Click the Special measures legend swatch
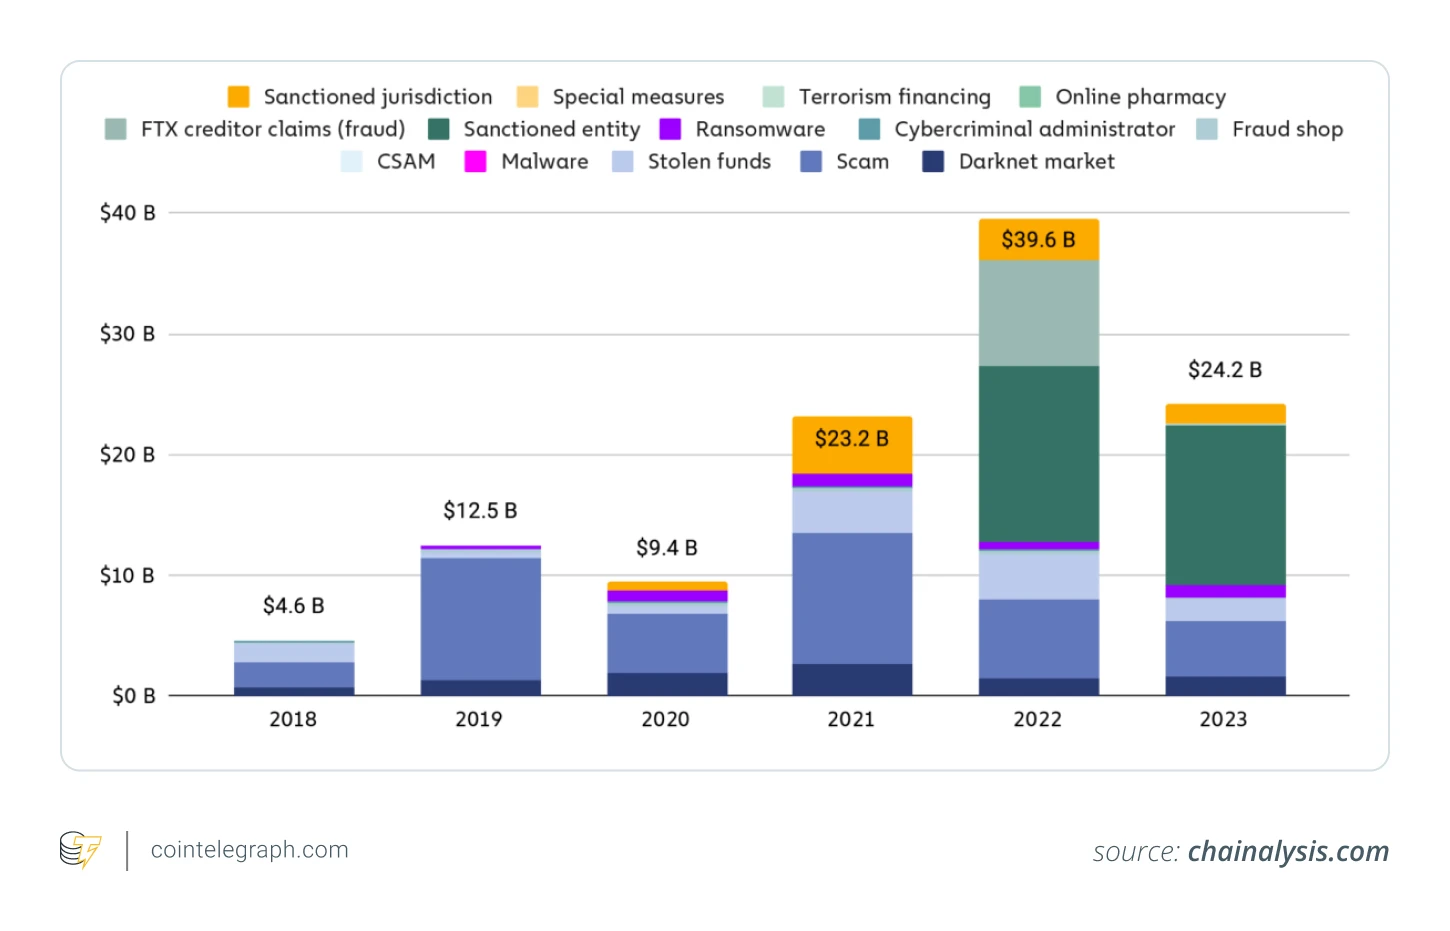1450x931 pixels. pos(527,97)
